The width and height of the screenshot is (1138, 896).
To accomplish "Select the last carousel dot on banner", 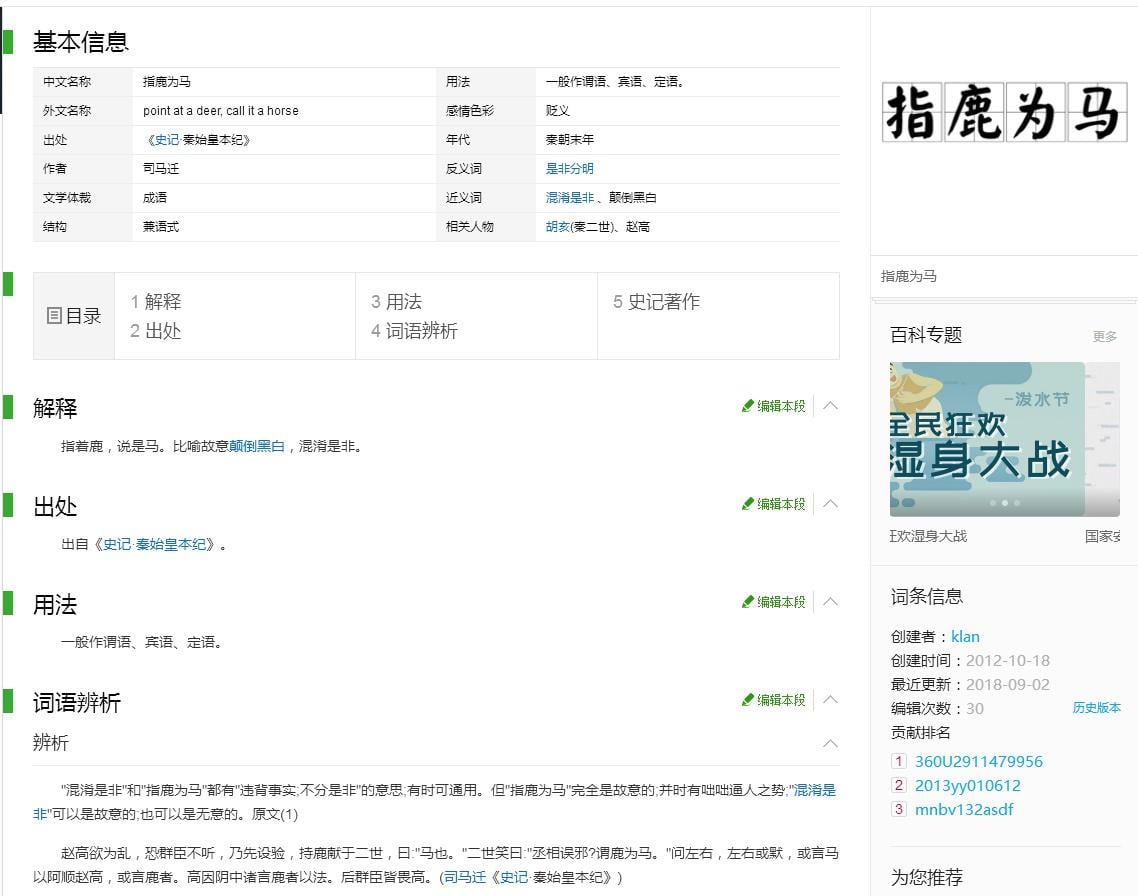I will pos(1017,503).
